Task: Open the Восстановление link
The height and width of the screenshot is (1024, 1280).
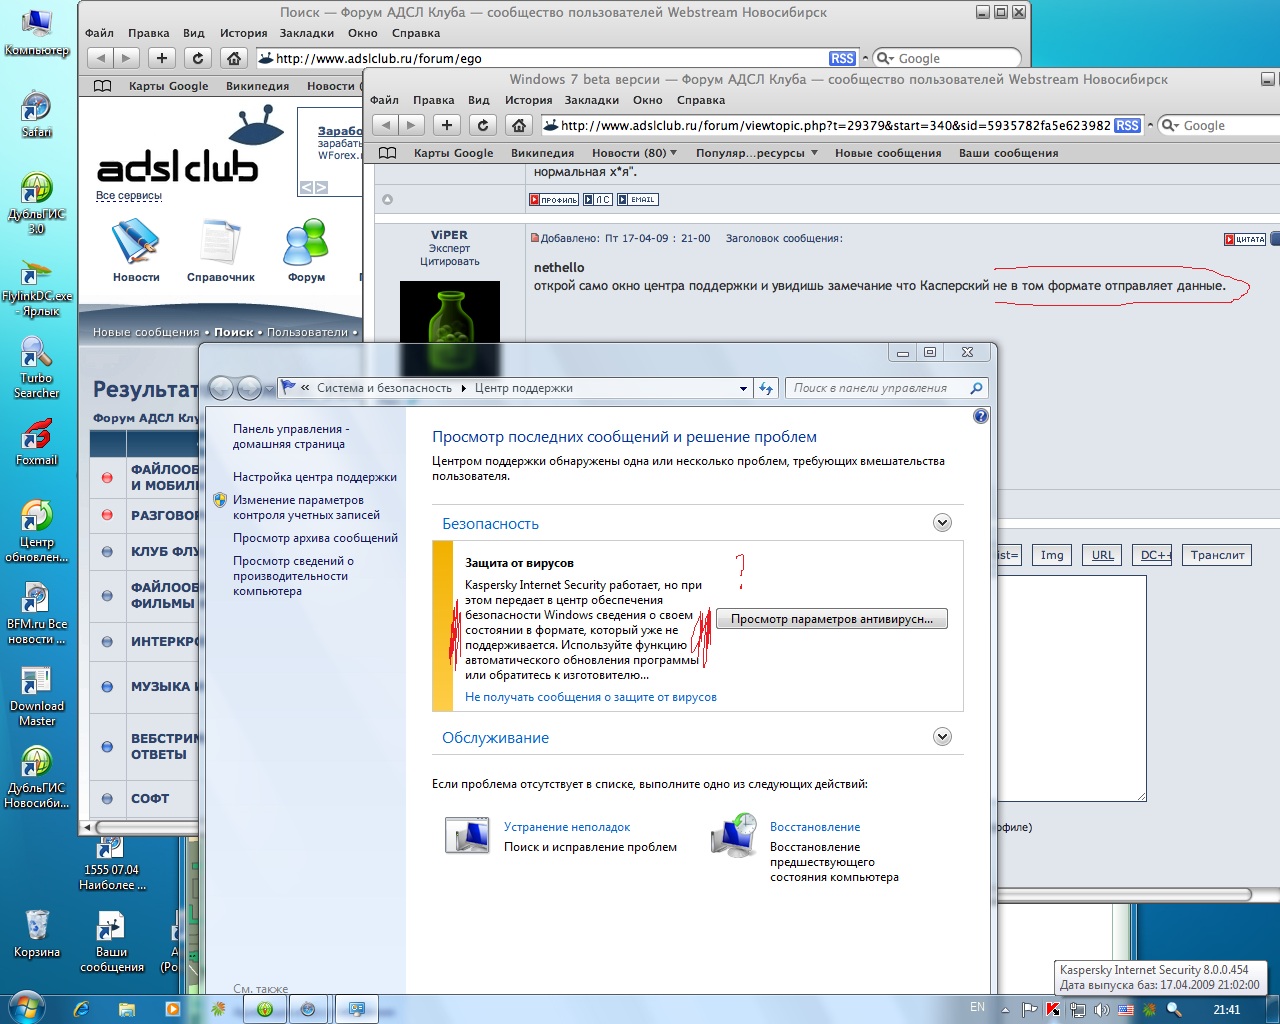Action: [815, 827]
